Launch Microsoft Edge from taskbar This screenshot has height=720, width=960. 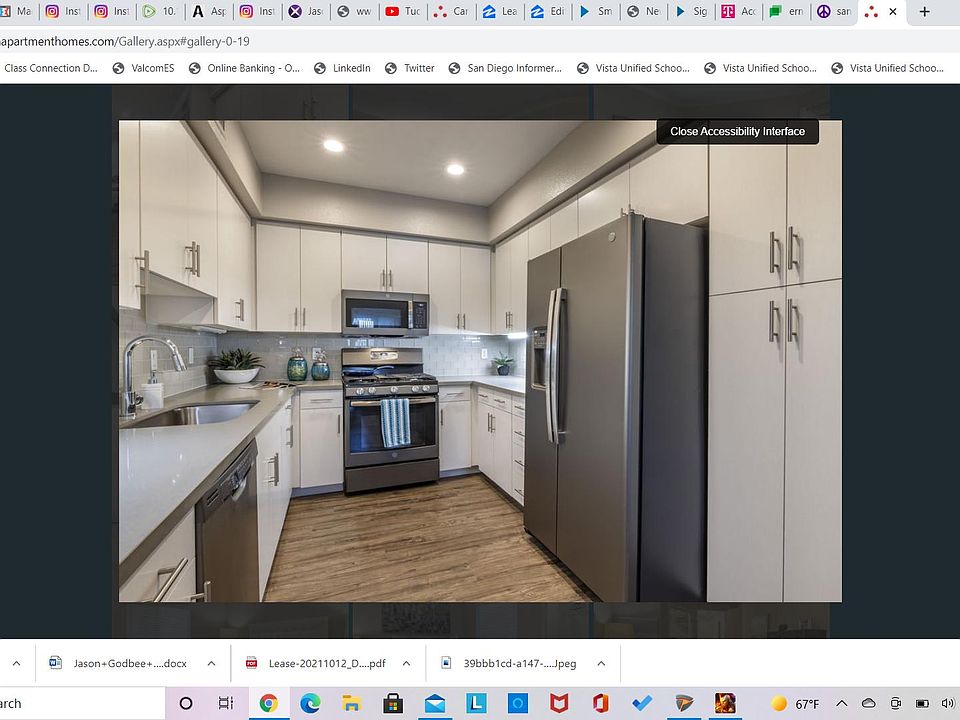[310, 703]
